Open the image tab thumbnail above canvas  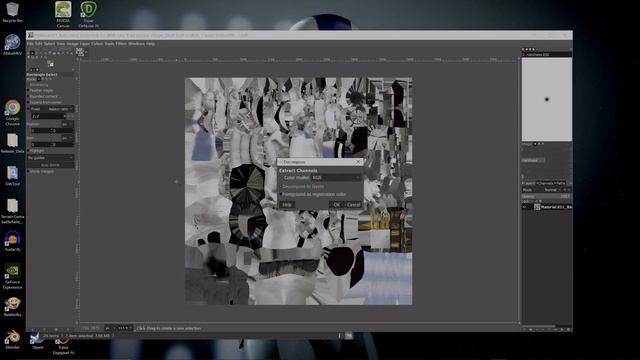tap(80, 52)
